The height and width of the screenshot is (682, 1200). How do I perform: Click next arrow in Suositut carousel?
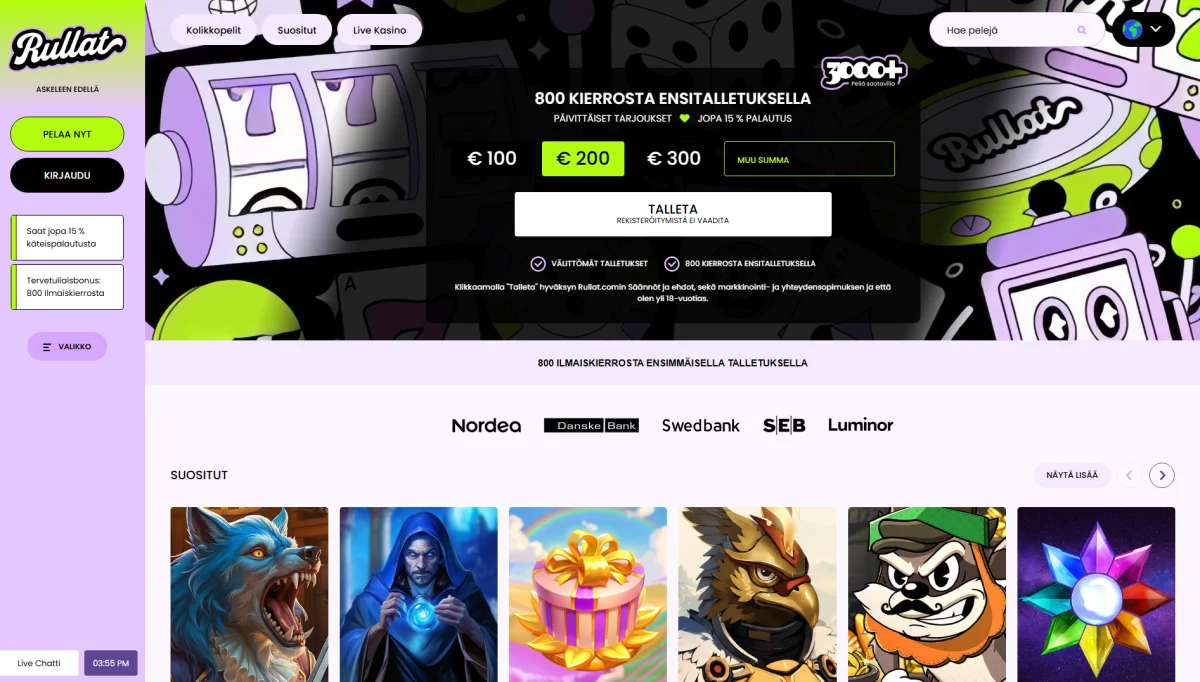(1162, 475)
